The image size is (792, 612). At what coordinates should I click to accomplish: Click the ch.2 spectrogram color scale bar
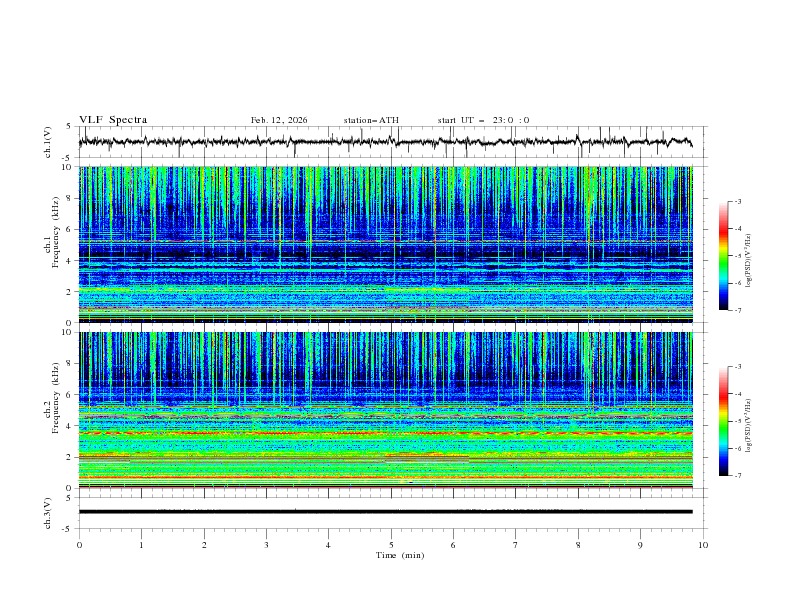click(x=723, y=421)
